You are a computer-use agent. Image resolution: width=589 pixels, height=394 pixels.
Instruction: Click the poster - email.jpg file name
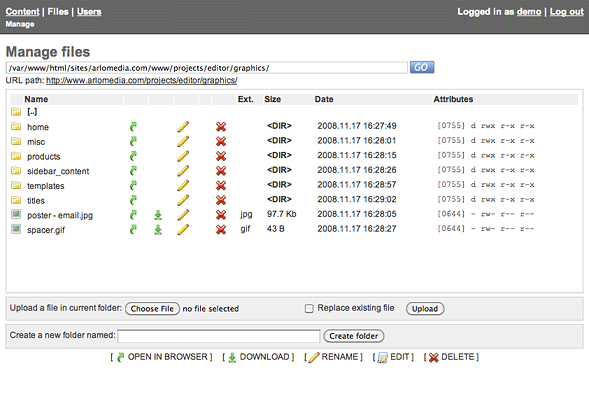coord(60,216)
